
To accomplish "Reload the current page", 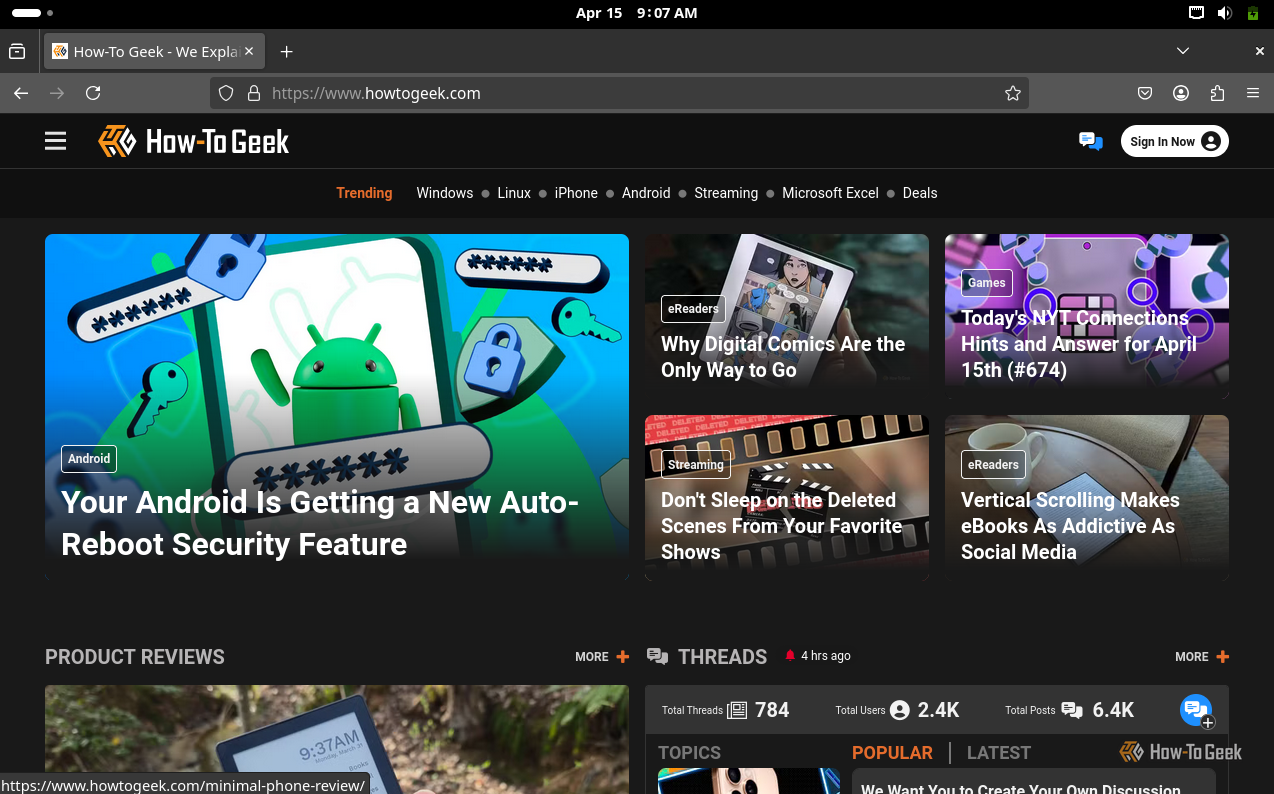I will click(x=93, y=93).
